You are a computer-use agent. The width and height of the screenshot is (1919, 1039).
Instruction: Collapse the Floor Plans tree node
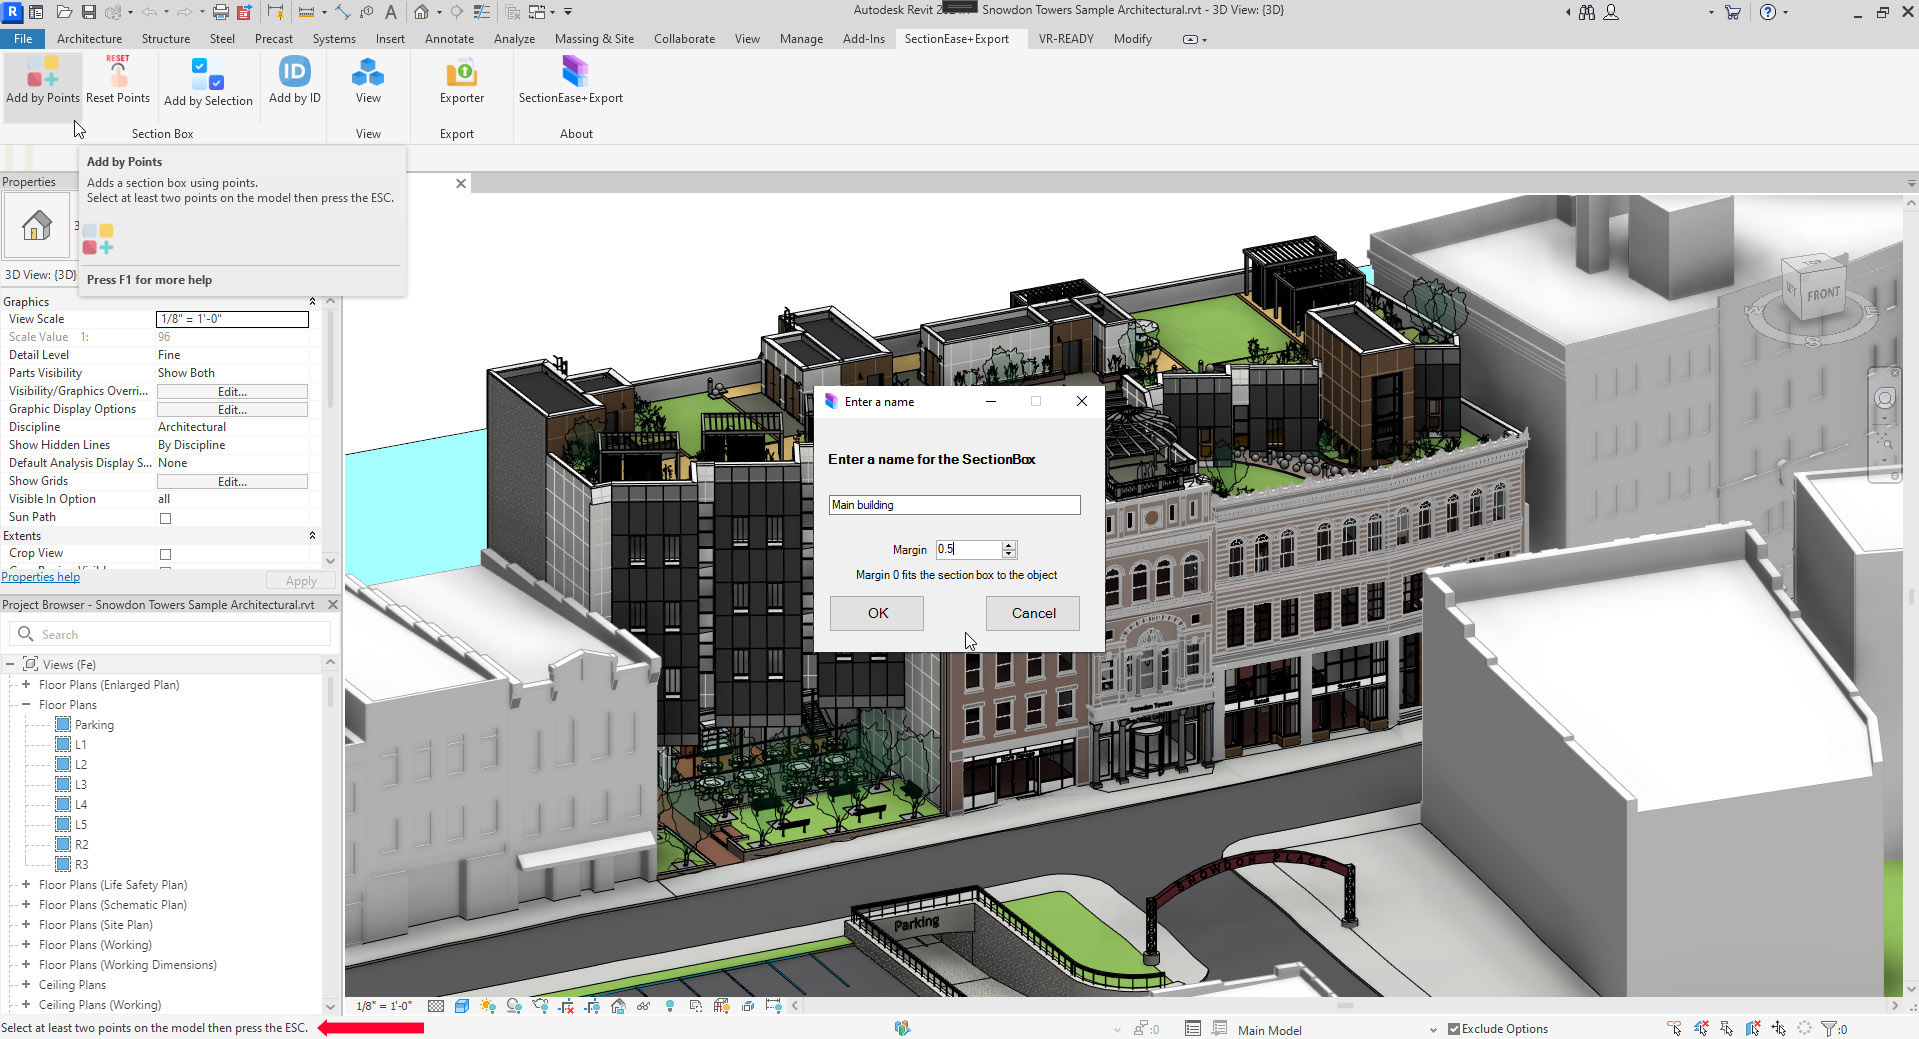point(26,705)
